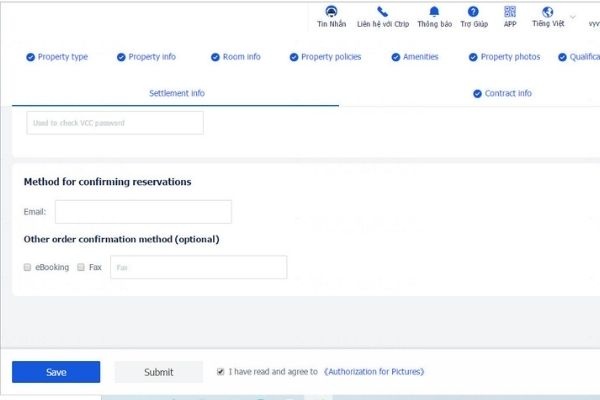
Task: Tick the Fax confirmation checkbox
Action: coord(81,268)
